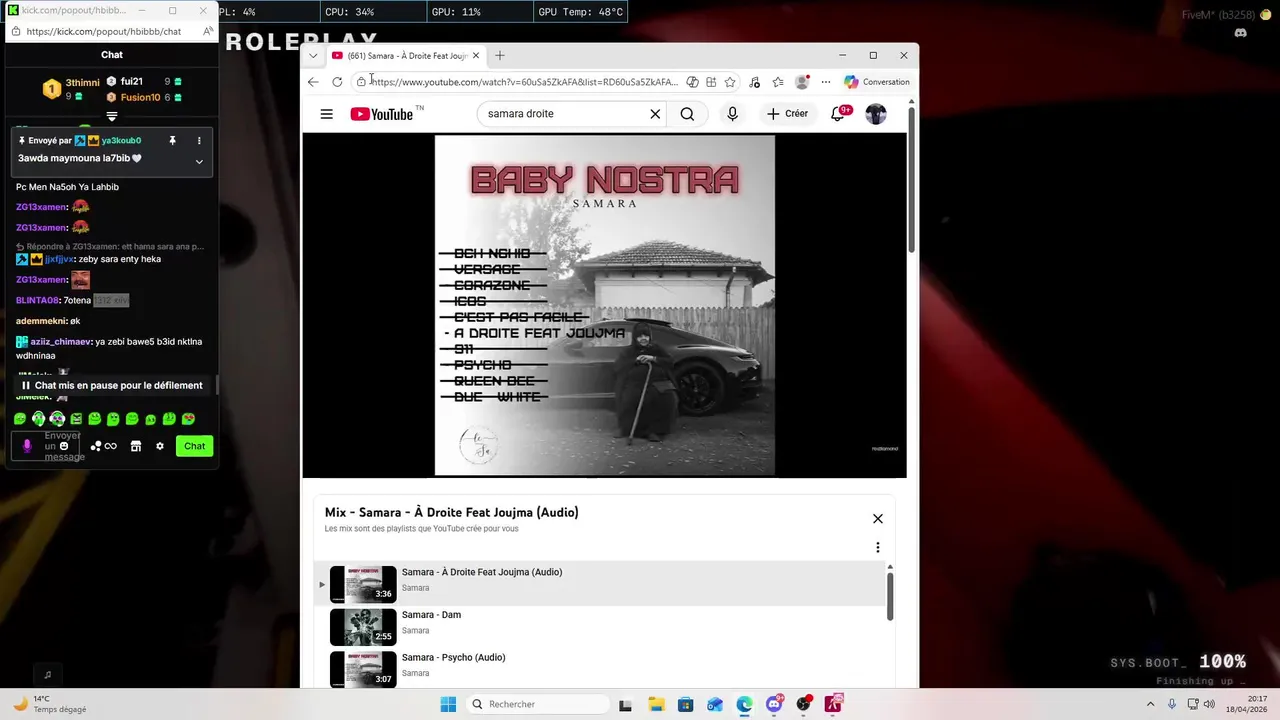Viewport: 1280px width, 720px height.
Task: Click taskbar Rechercher search box
Action: 538,704
